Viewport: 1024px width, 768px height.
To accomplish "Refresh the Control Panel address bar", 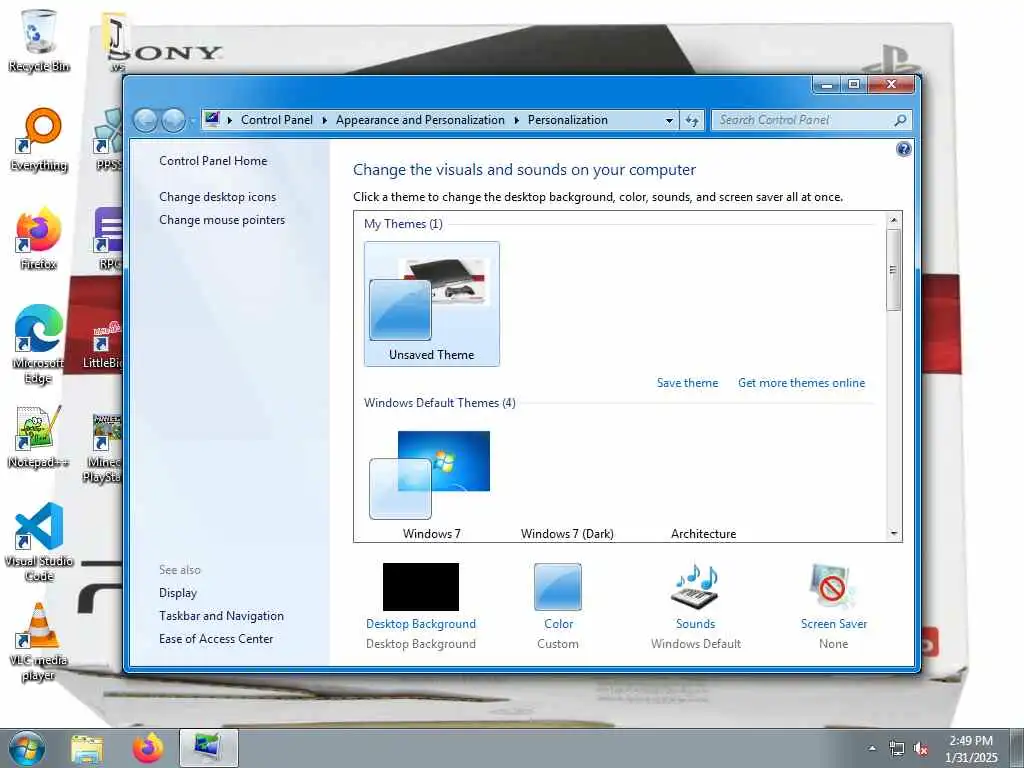I will [x=692, y=120].
